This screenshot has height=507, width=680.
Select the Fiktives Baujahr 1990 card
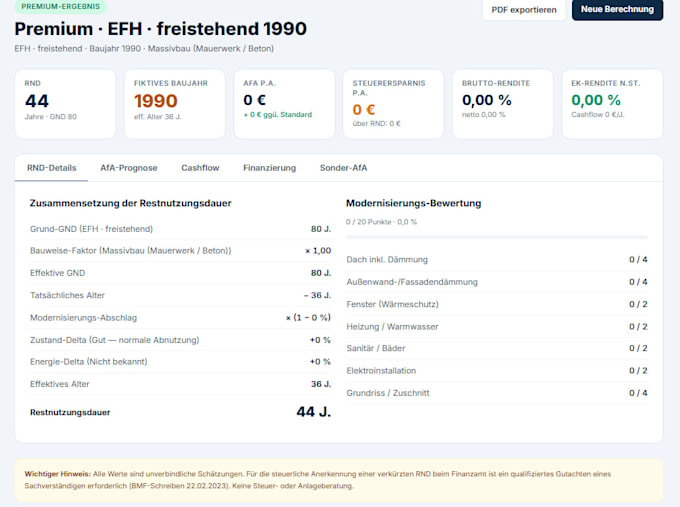175,104
